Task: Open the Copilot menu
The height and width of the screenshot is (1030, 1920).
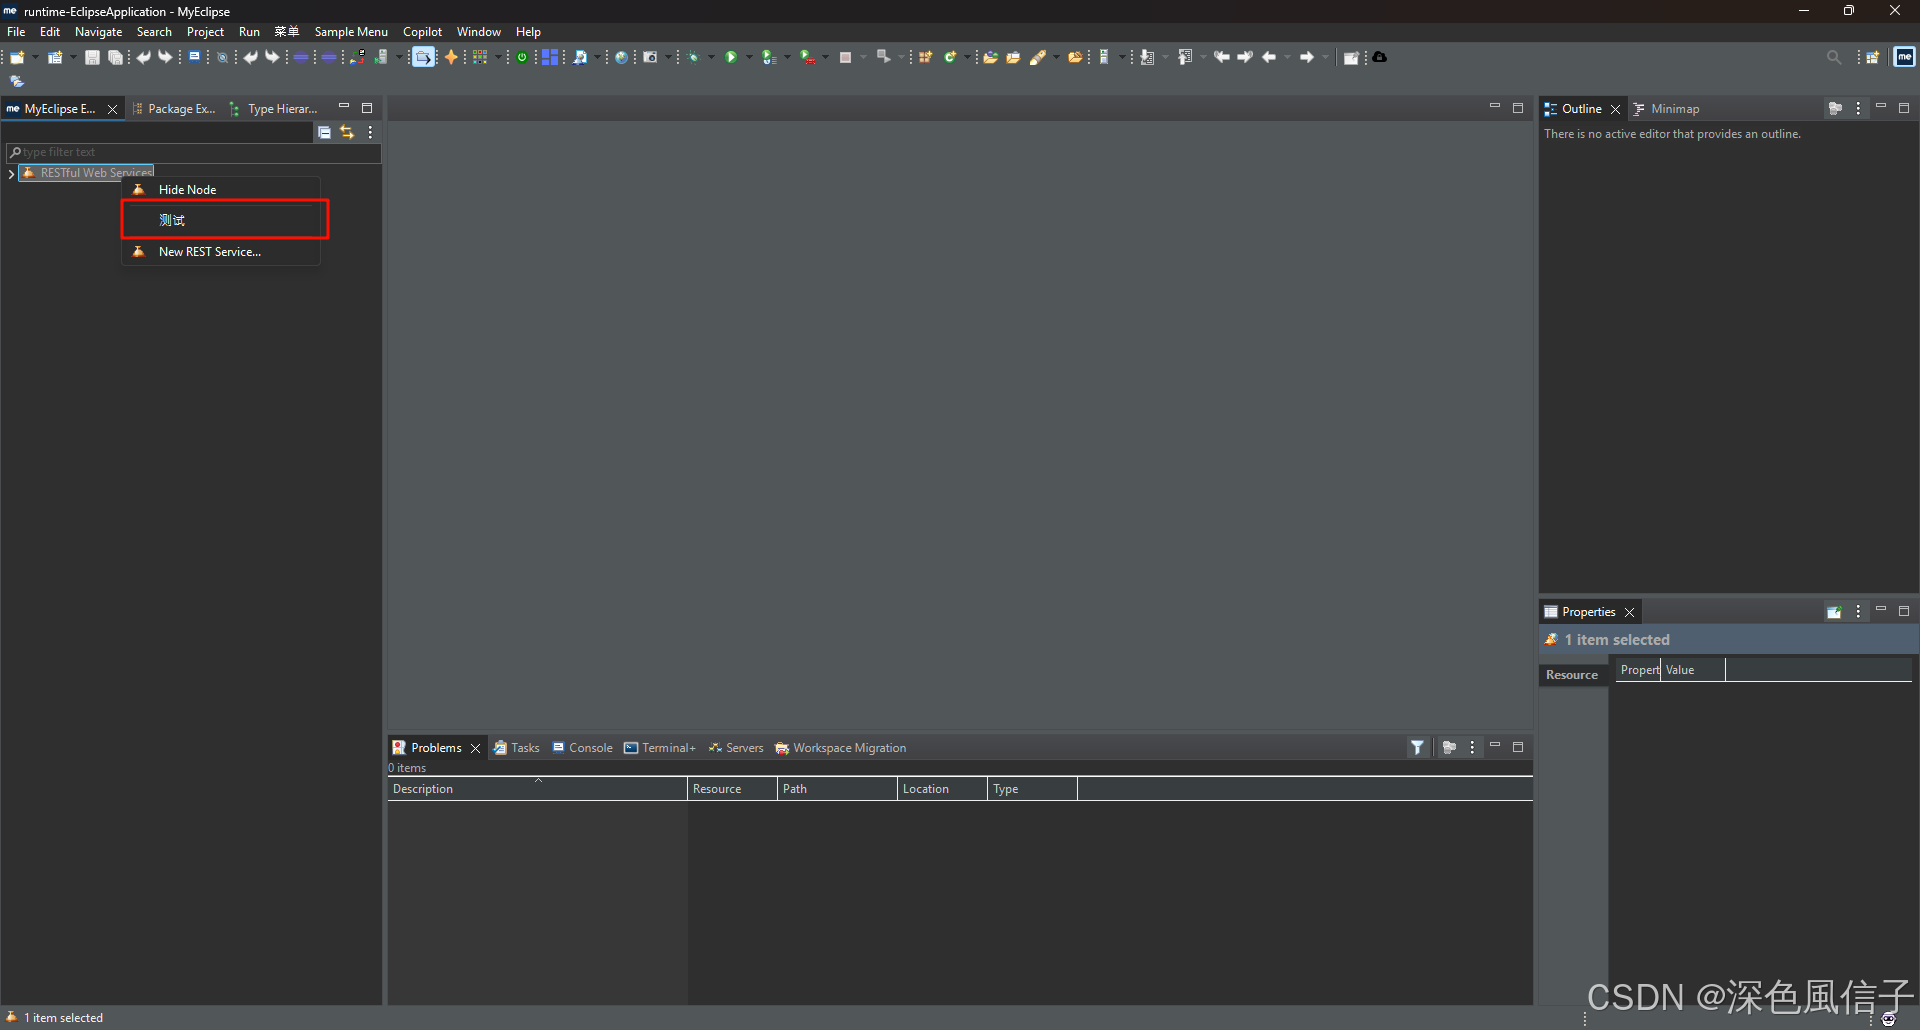Action: (x=422, y=32)
